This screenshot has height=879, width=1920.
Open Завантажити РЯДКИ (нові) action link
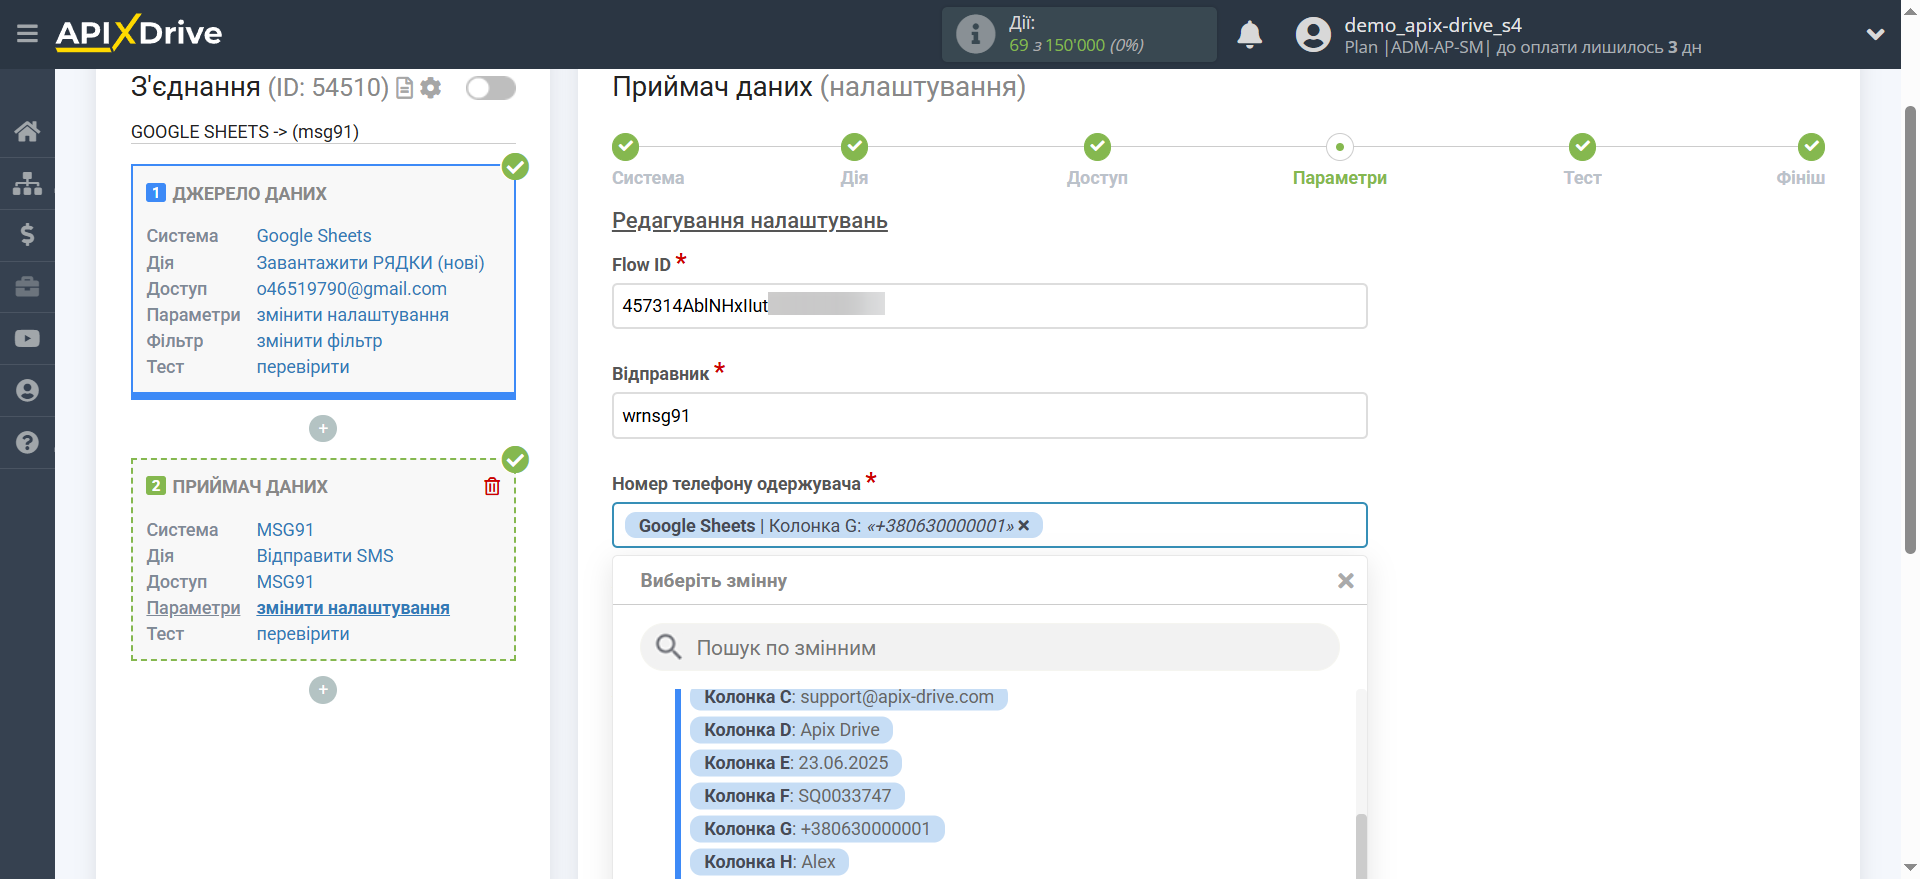click(370, 263)
